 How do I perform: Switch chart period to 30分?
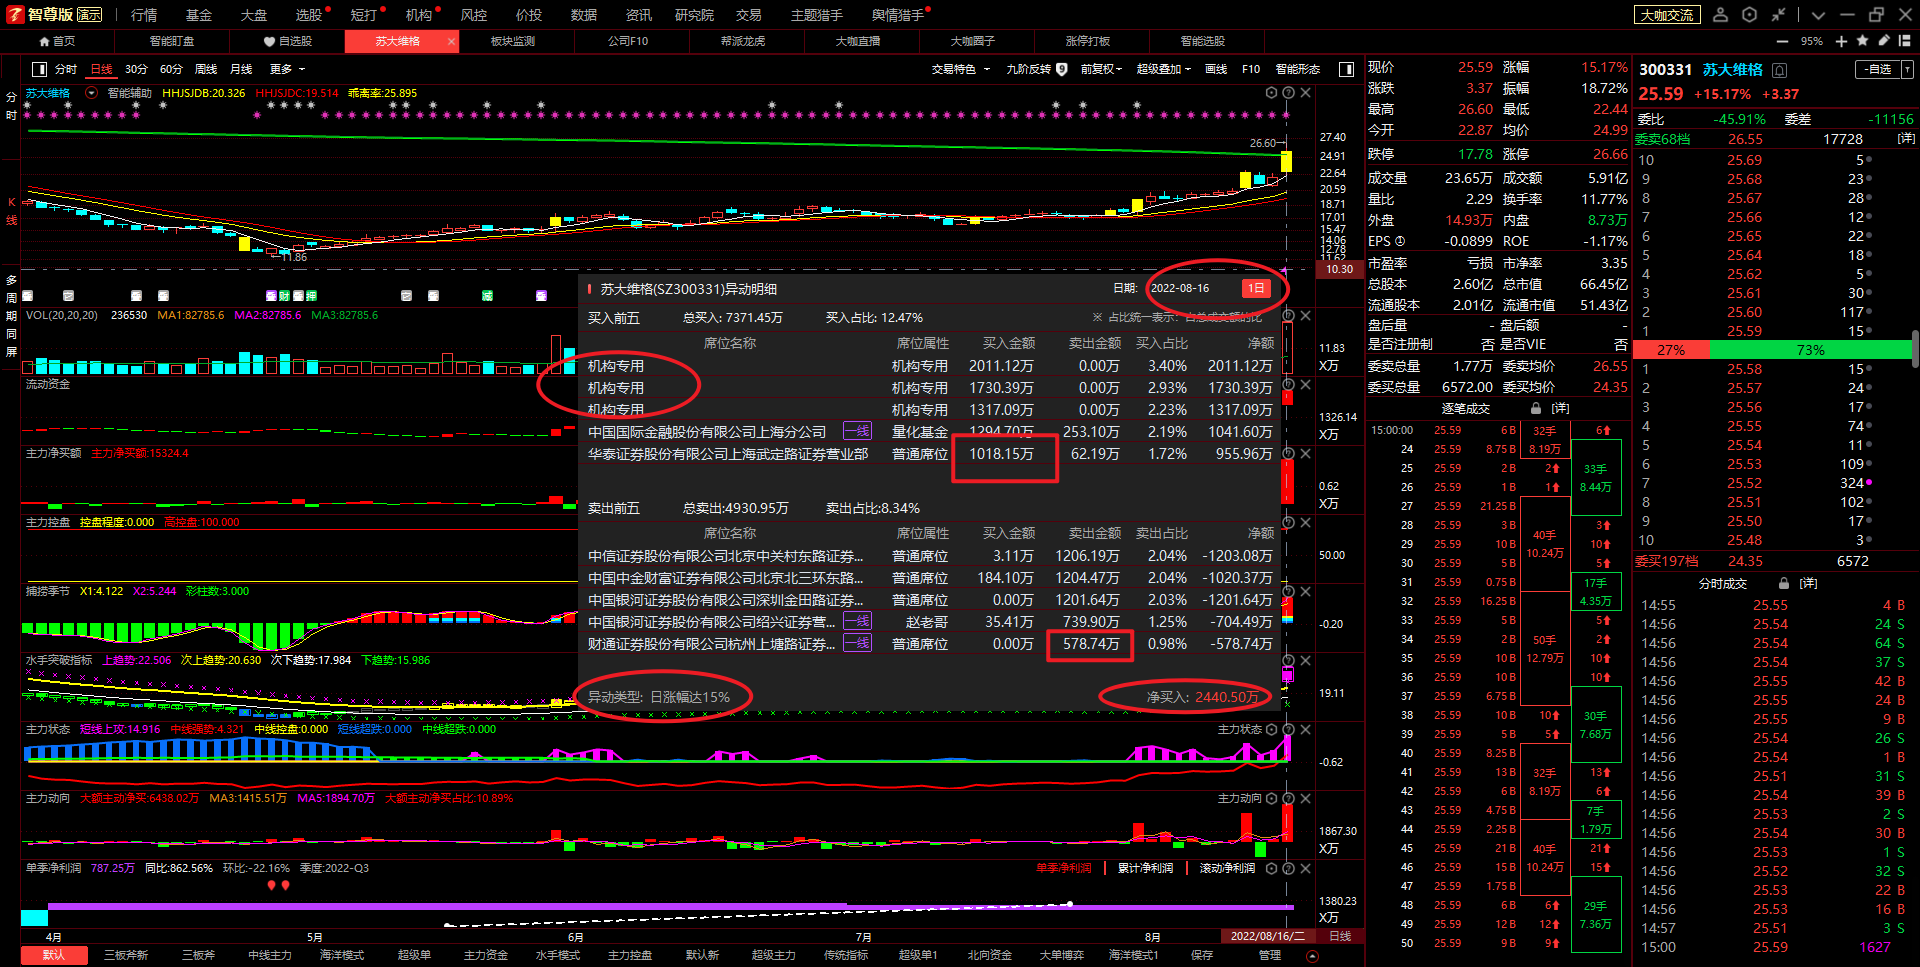pos(136,69)
